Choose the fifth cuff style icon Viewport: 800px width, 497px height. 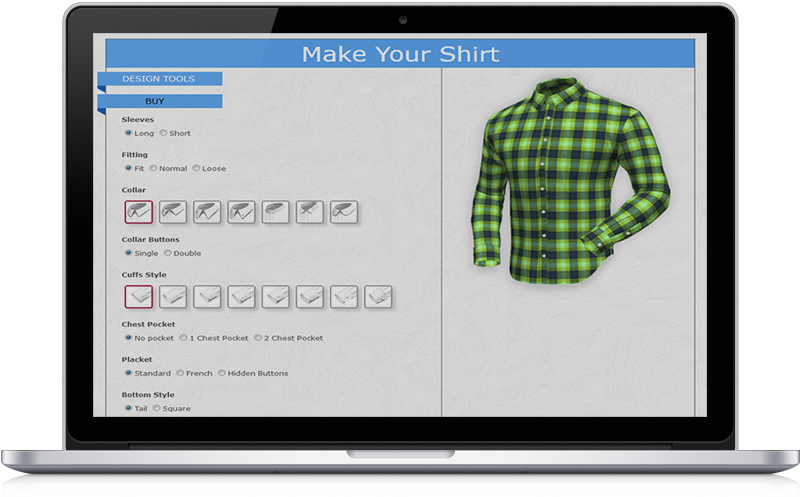coord(276,296)
